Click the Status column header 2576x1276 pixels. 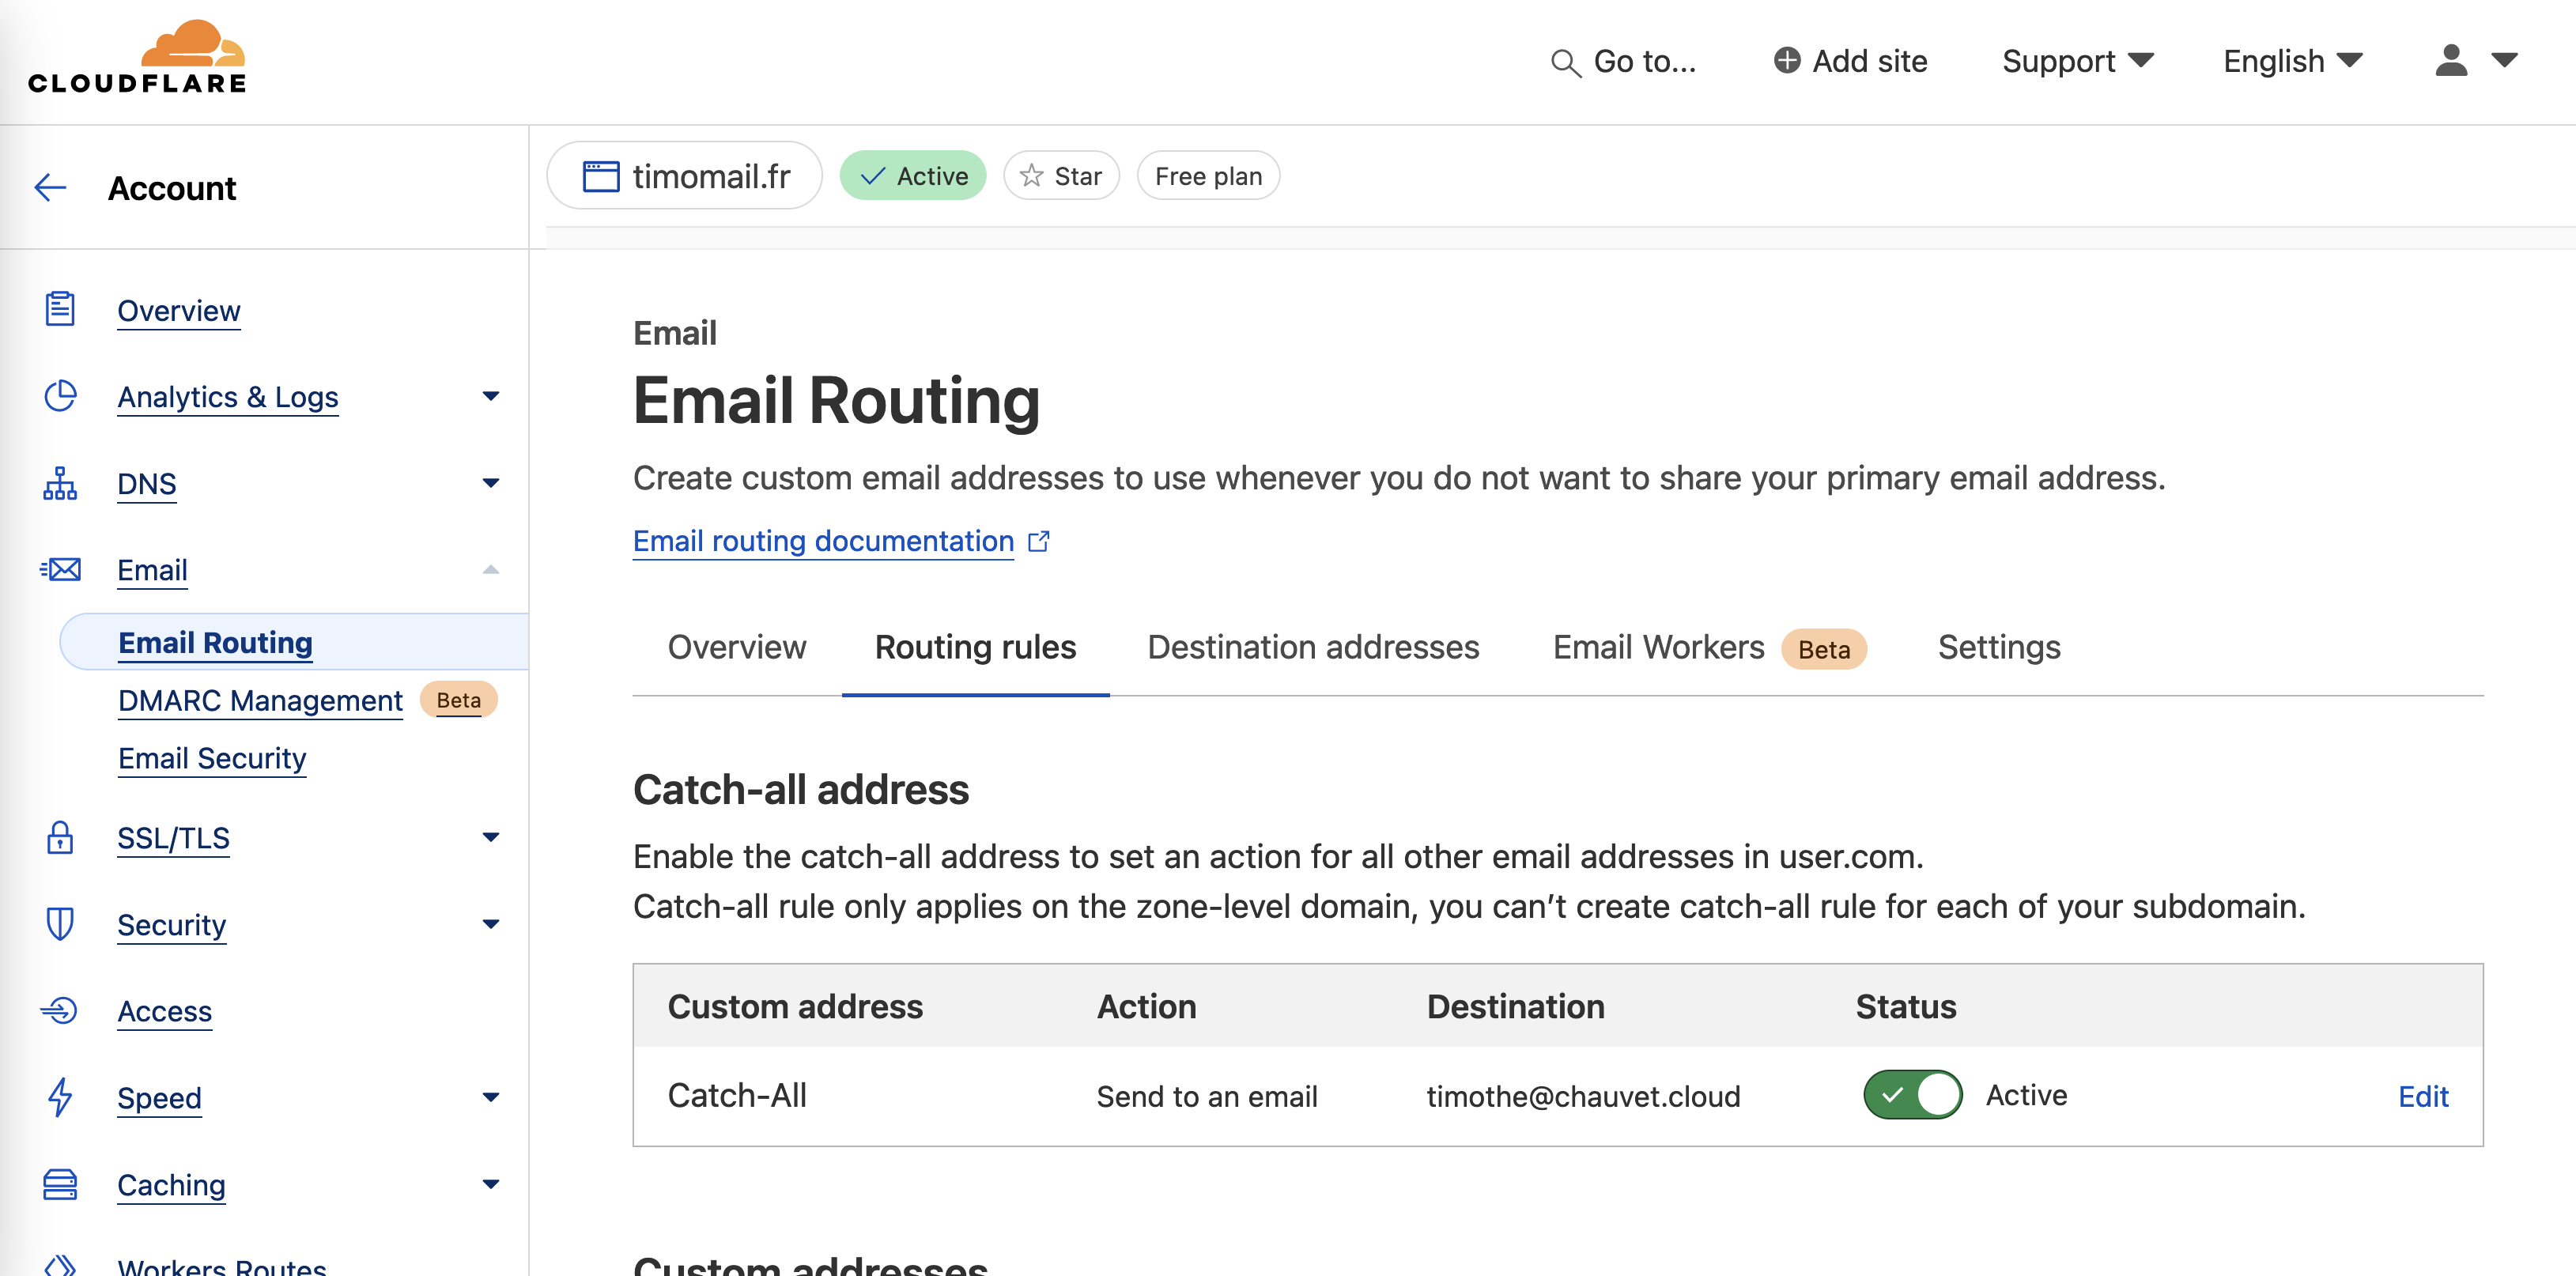tap(1906, 1006)
